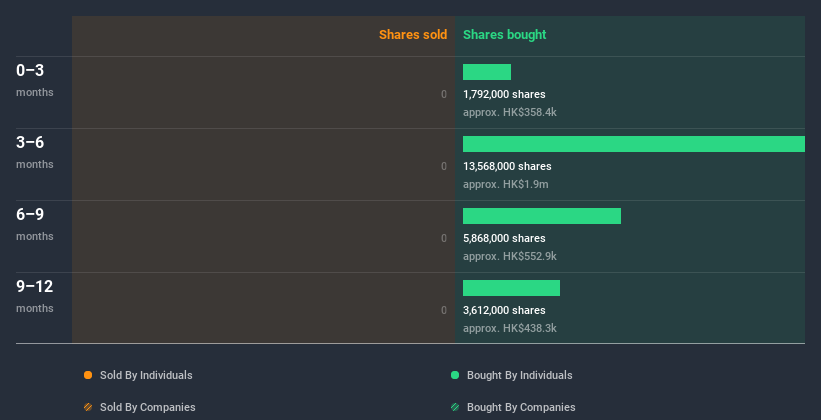Click the striped Bought By Companies legend icon
This screenshot has height=420, width=821.
(455, 407)
